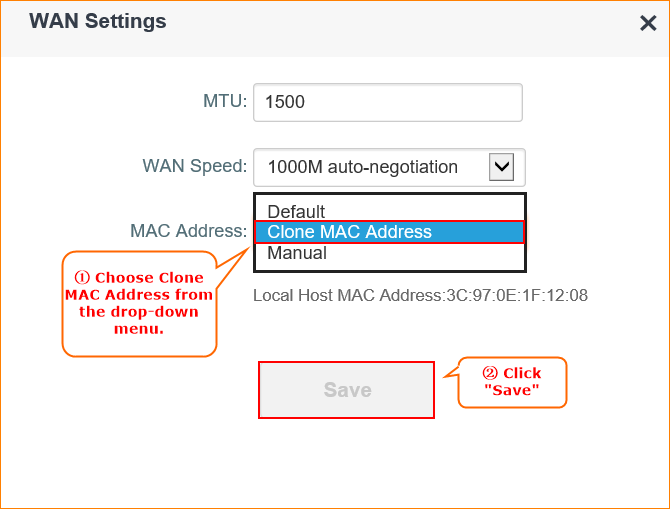Click the MTU label
The image size is (670, 509).
click(x=224, y=101)
